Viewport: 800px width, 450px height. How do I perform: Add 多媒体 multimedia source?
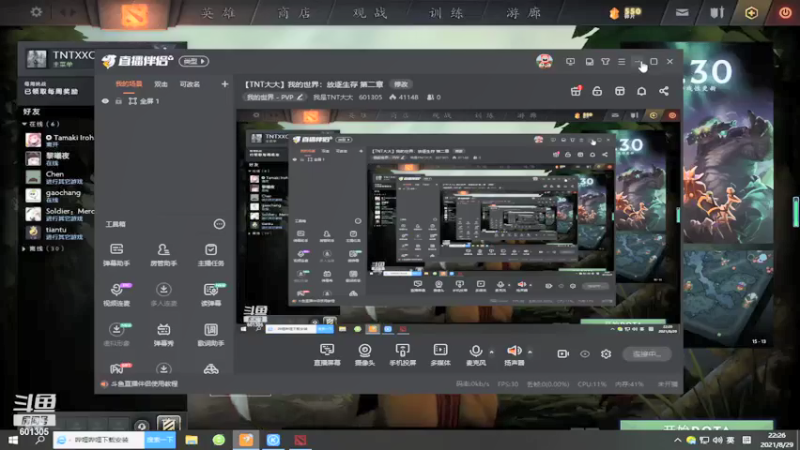(x=440, y=355)
